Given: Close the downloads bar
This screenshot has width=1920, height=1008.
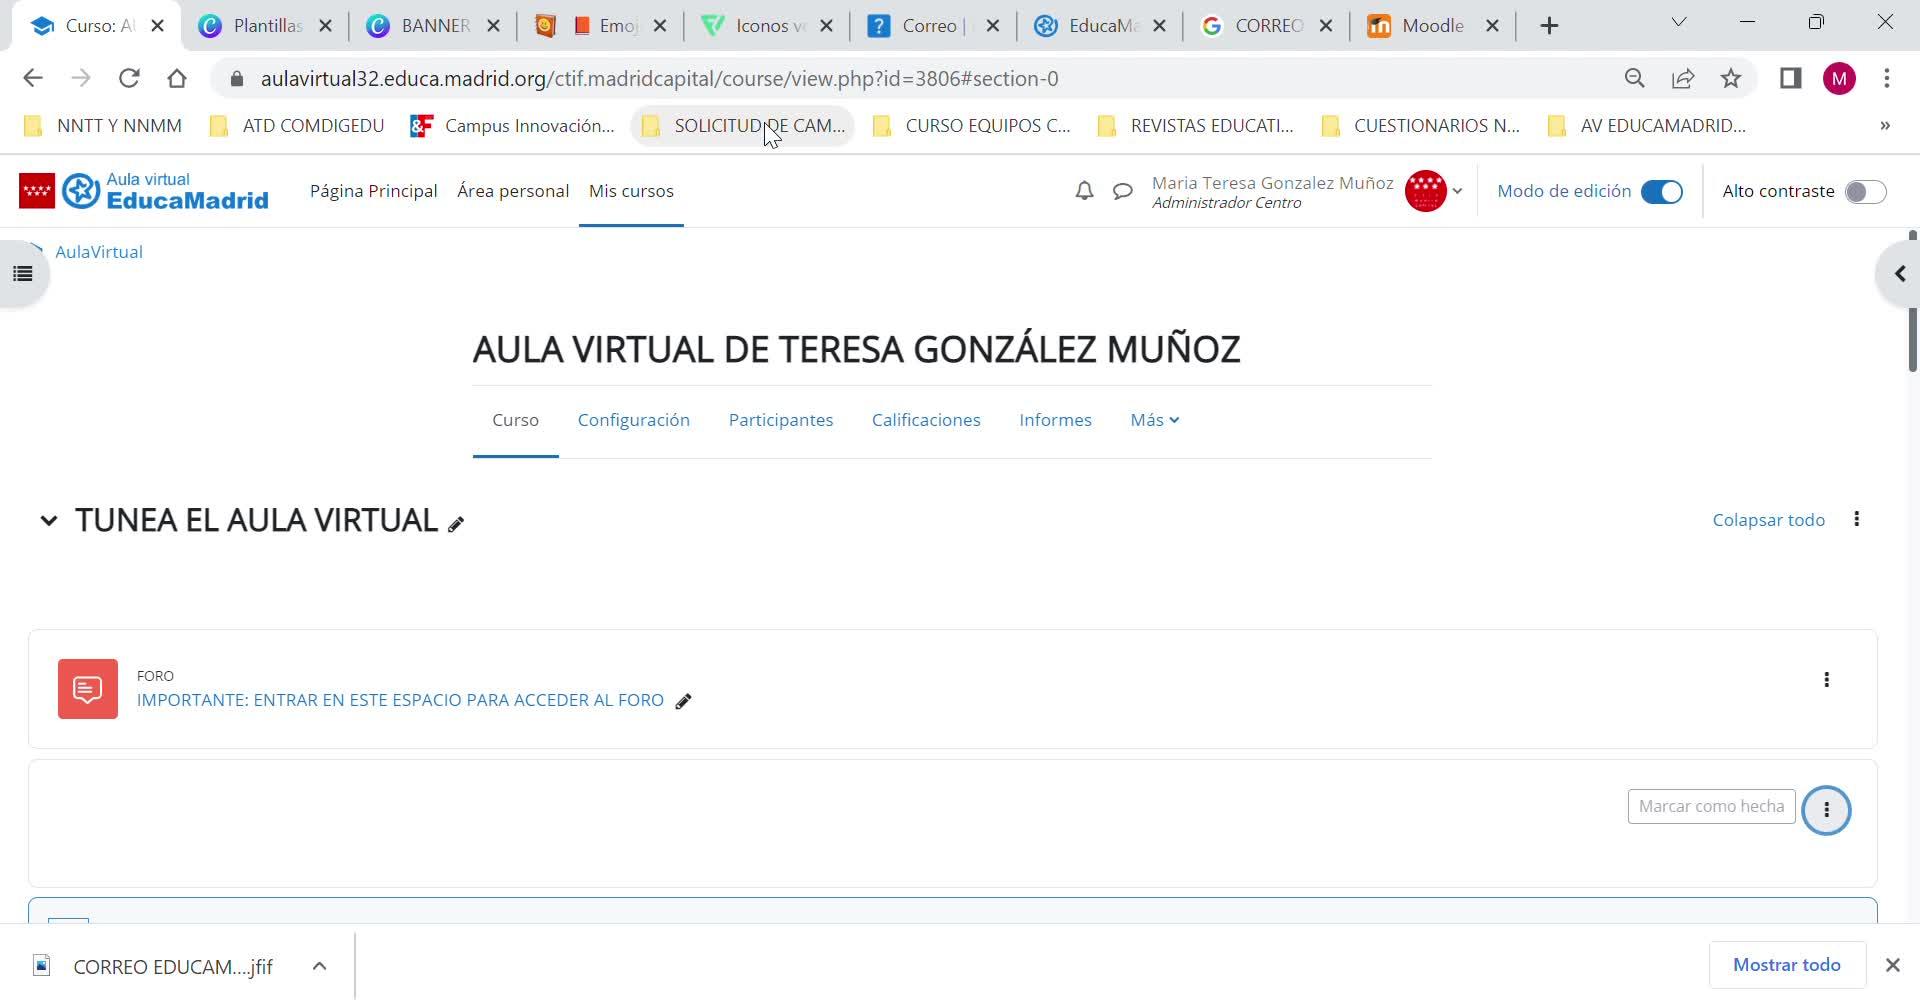Looking at the screenshot, I should tap(1892, 965).
